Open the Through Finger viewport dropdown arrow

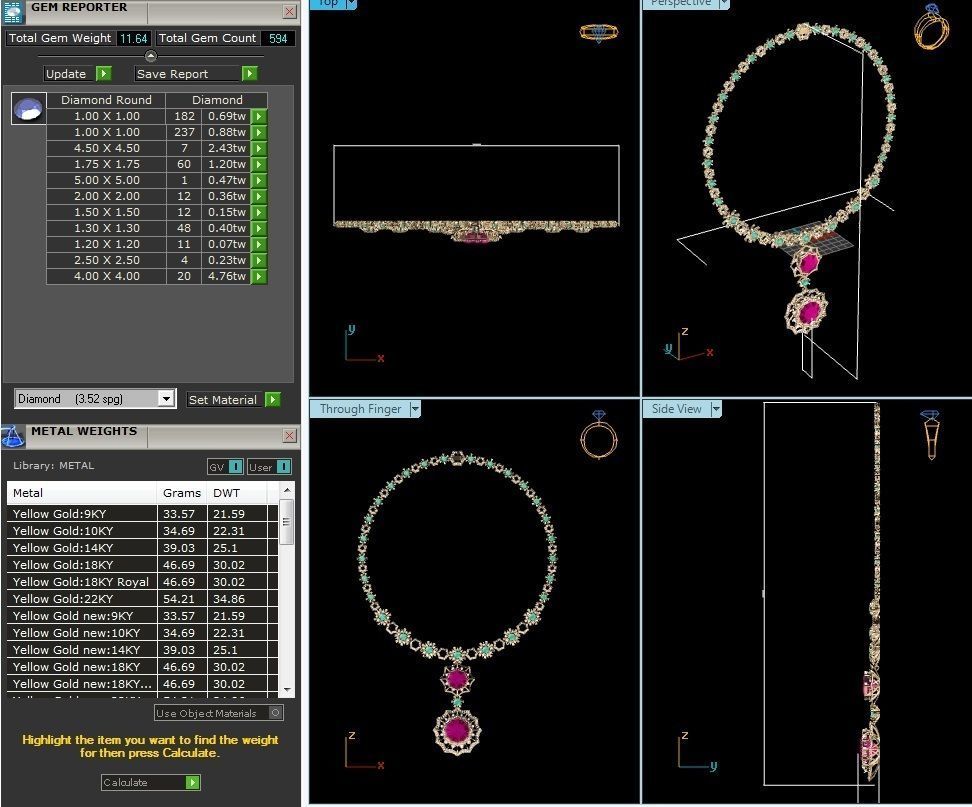pos(415,409)
